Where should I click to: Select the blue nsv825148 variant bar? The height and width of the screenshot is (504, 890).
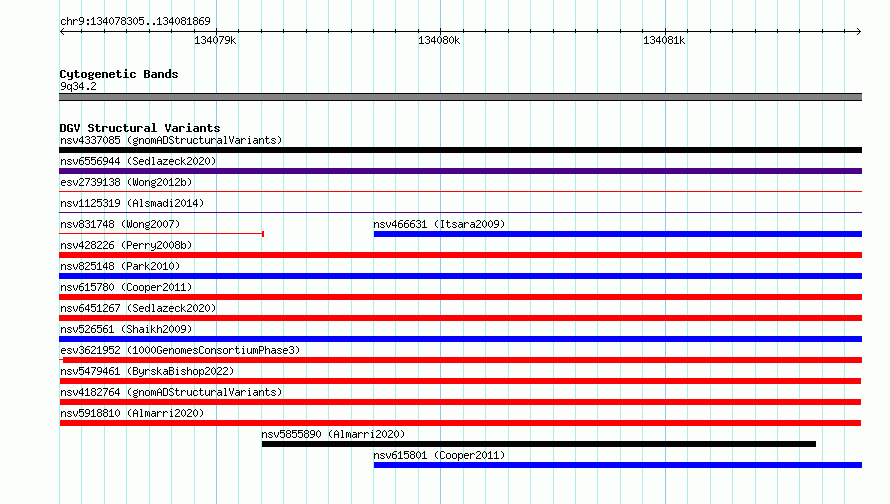click(460, 276)
